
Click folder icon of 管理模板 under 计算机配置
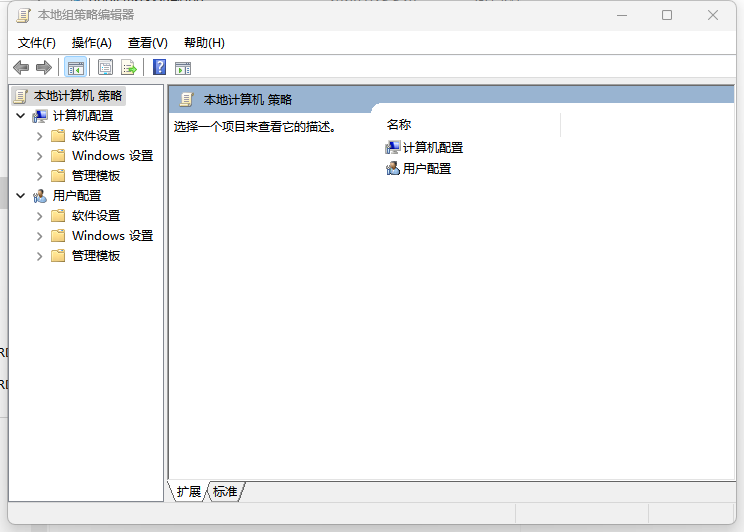(x=58, y=176)
